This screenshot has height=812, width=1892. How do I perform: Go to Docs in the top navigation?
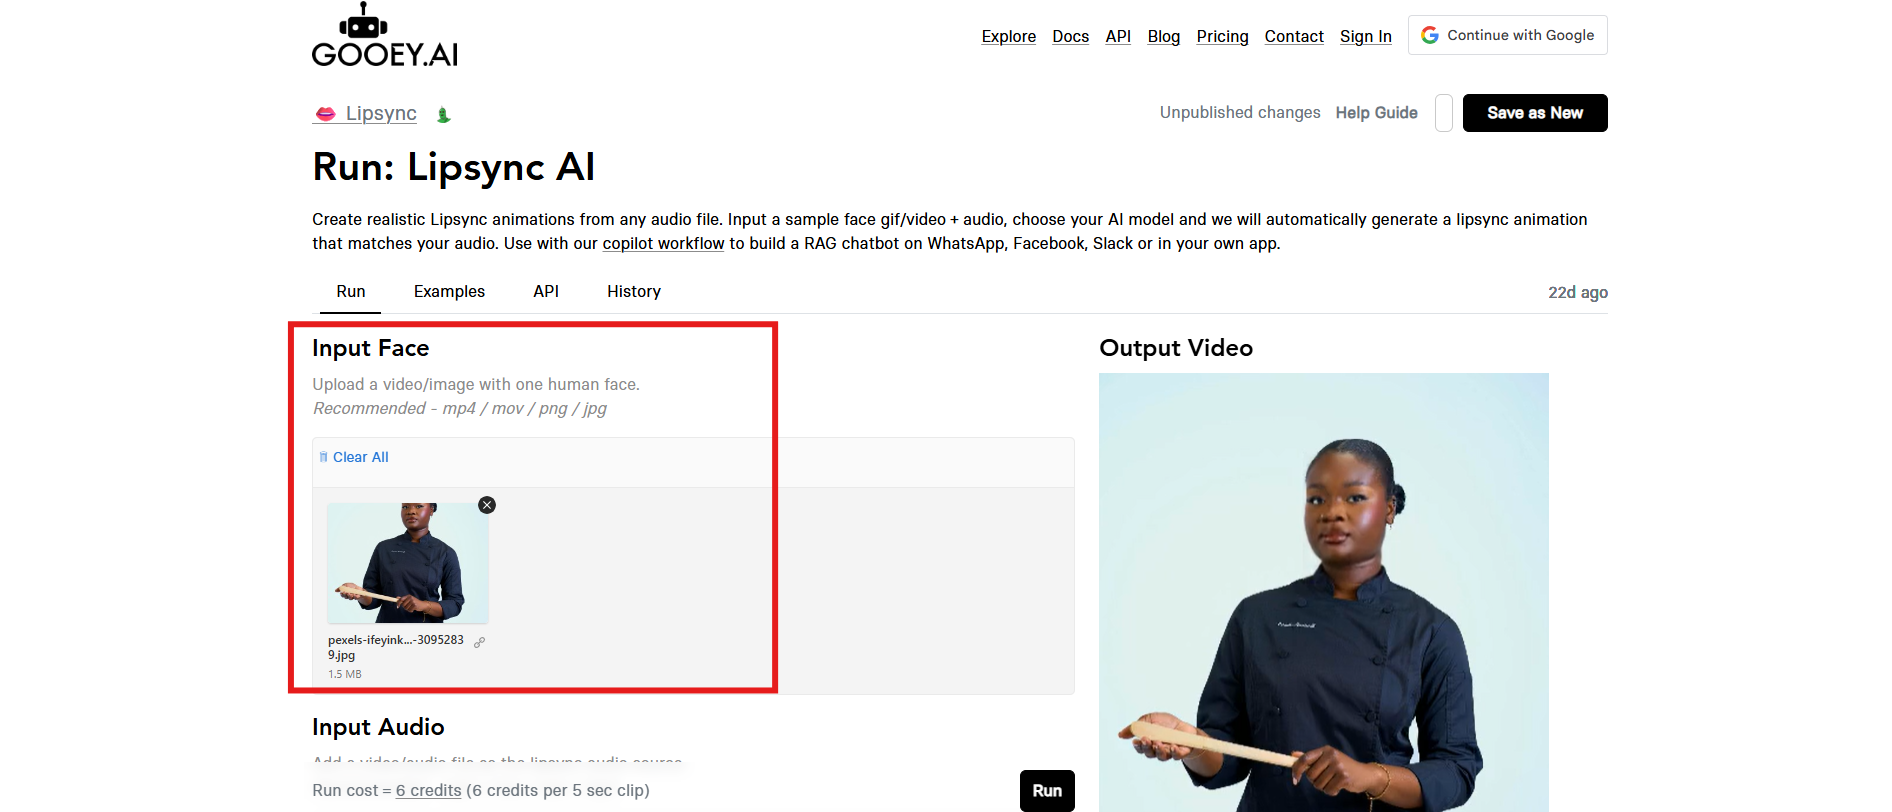pos(1070,36)
